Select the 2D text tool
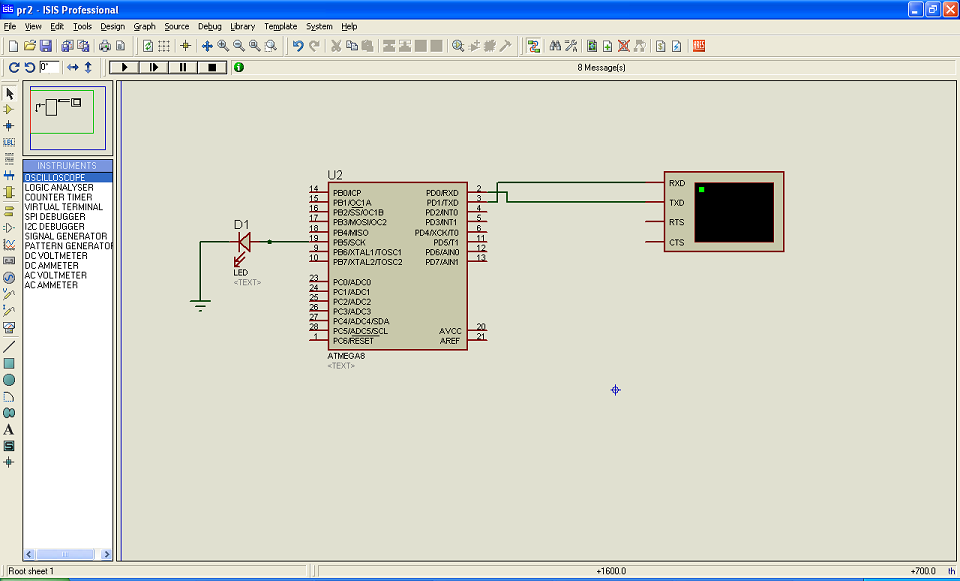 [9, 430]
